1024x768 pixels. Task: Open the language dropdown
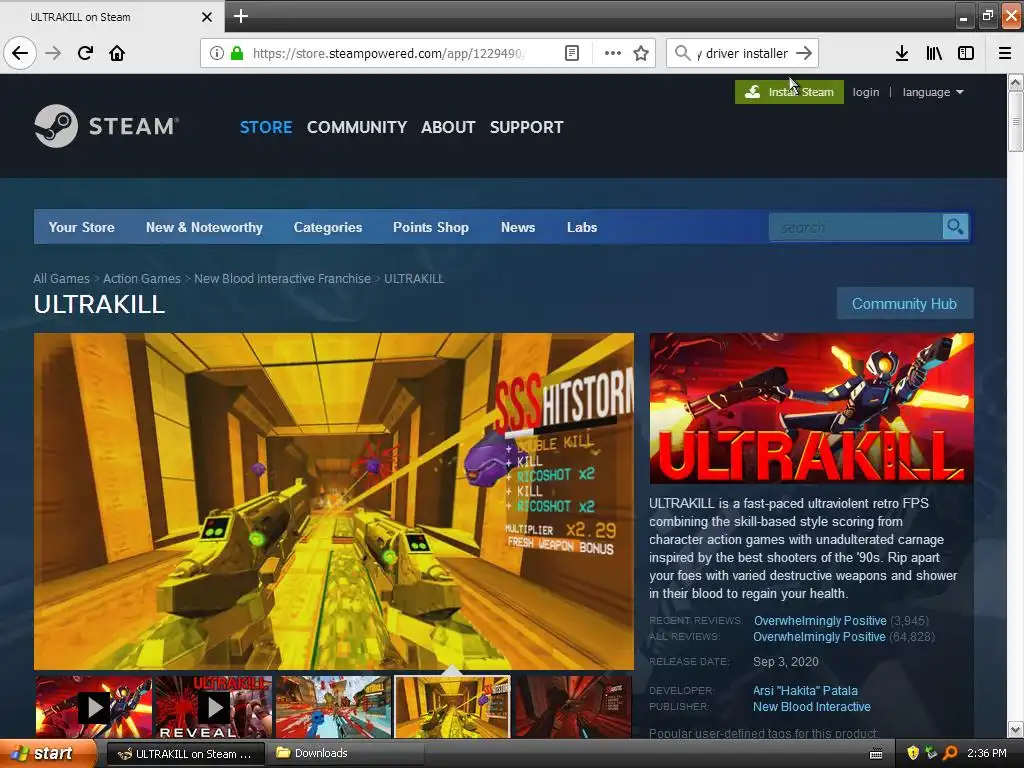(933, 92)
